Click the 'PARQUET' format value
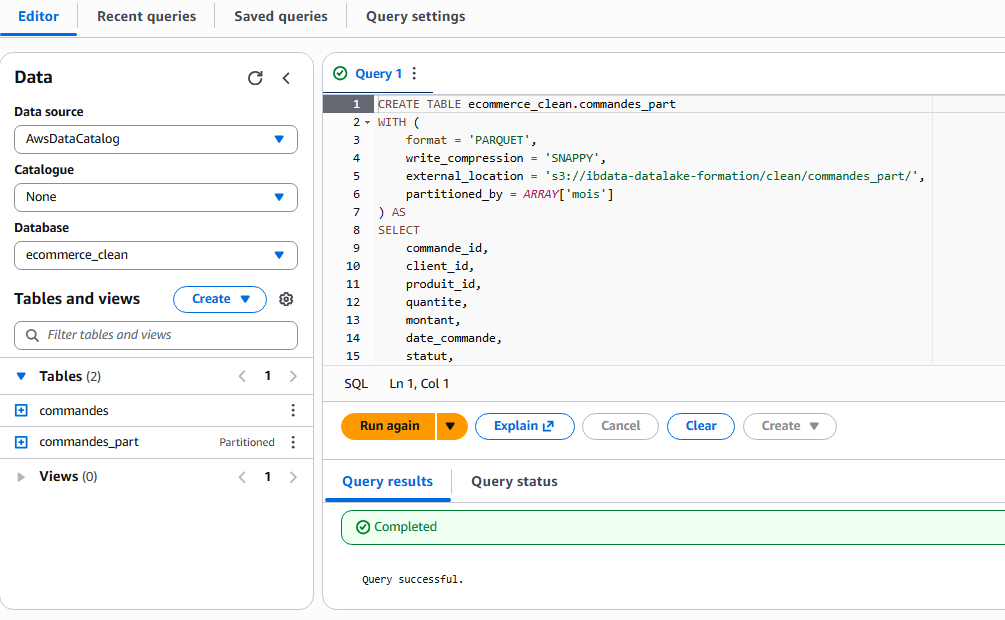Screen dimensions: 1005x620 pyautogui.click(x=502, y=140)
